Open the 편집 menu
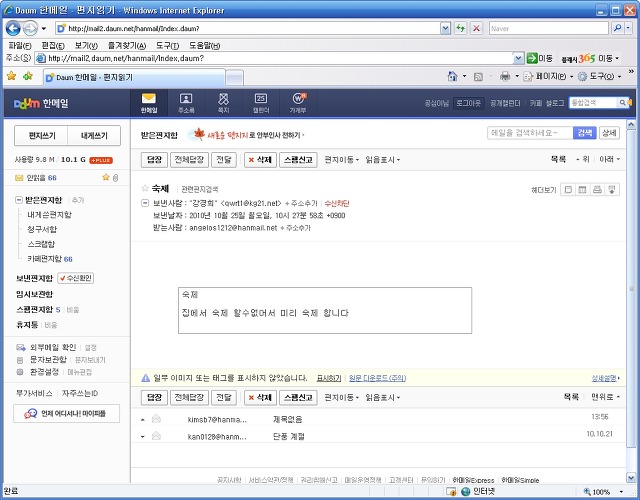 53,46
